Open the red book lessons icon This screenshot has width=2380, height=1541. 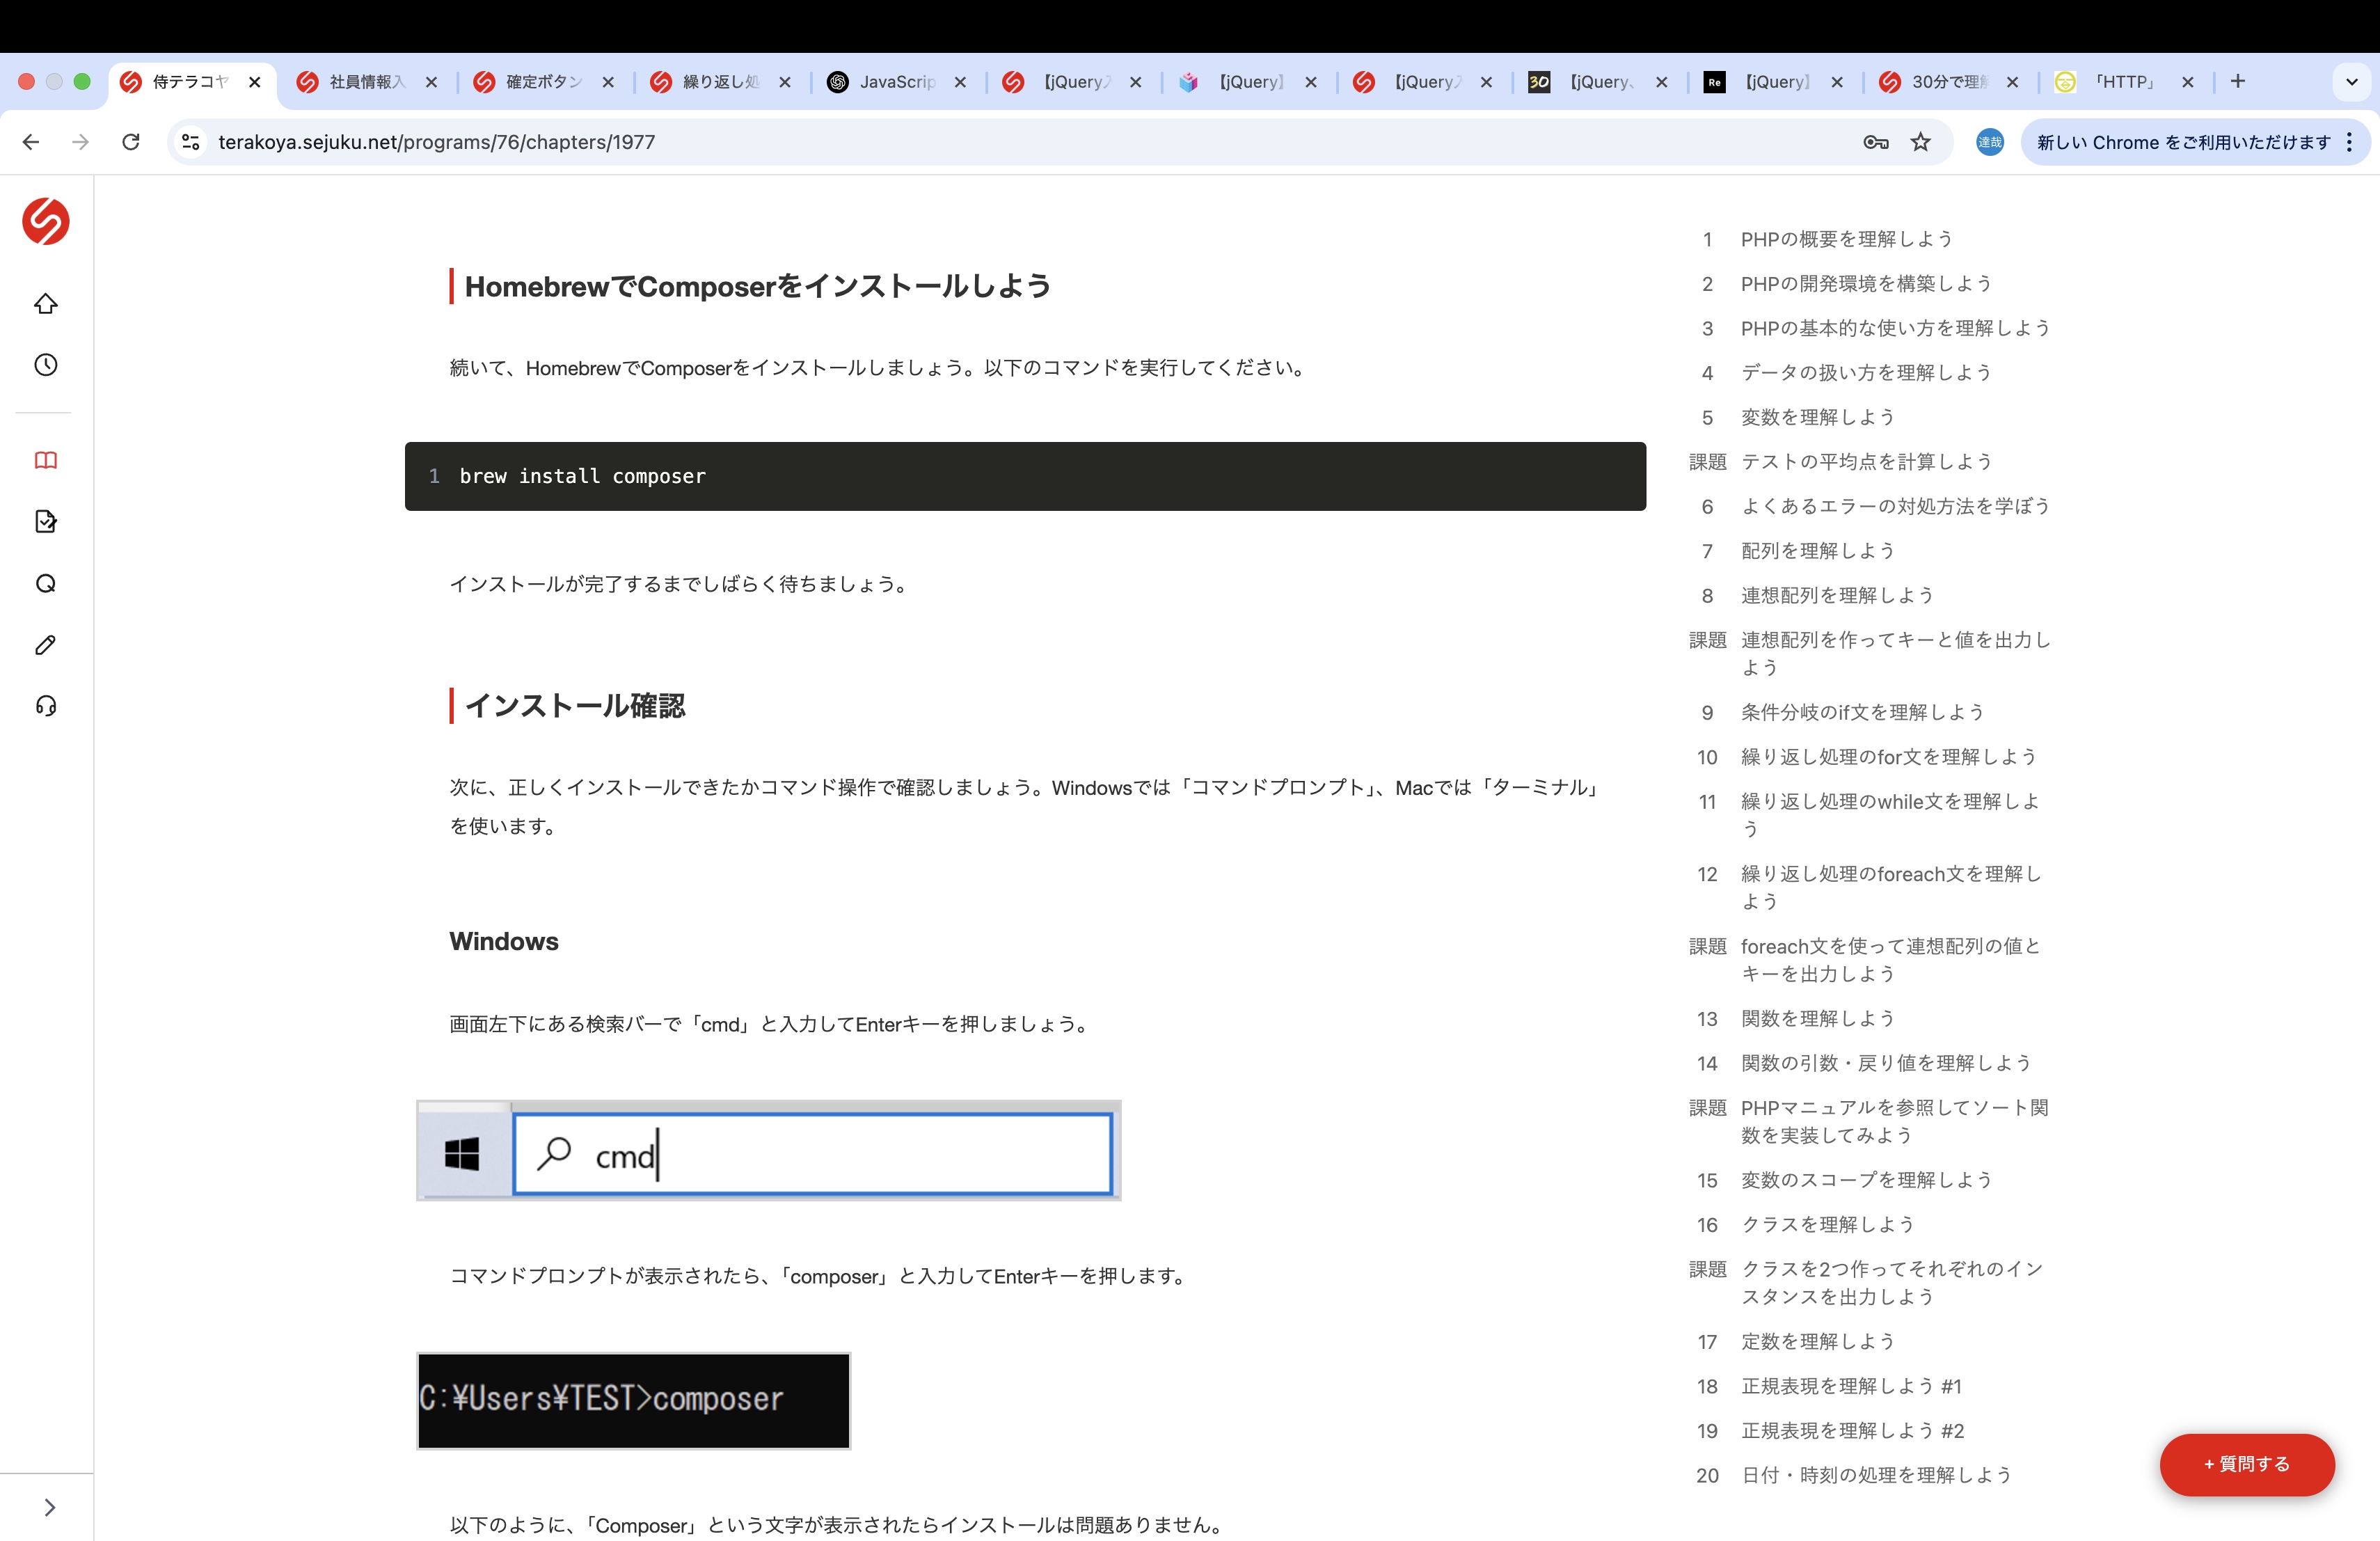pyautogui.click(x=46, y=460)
